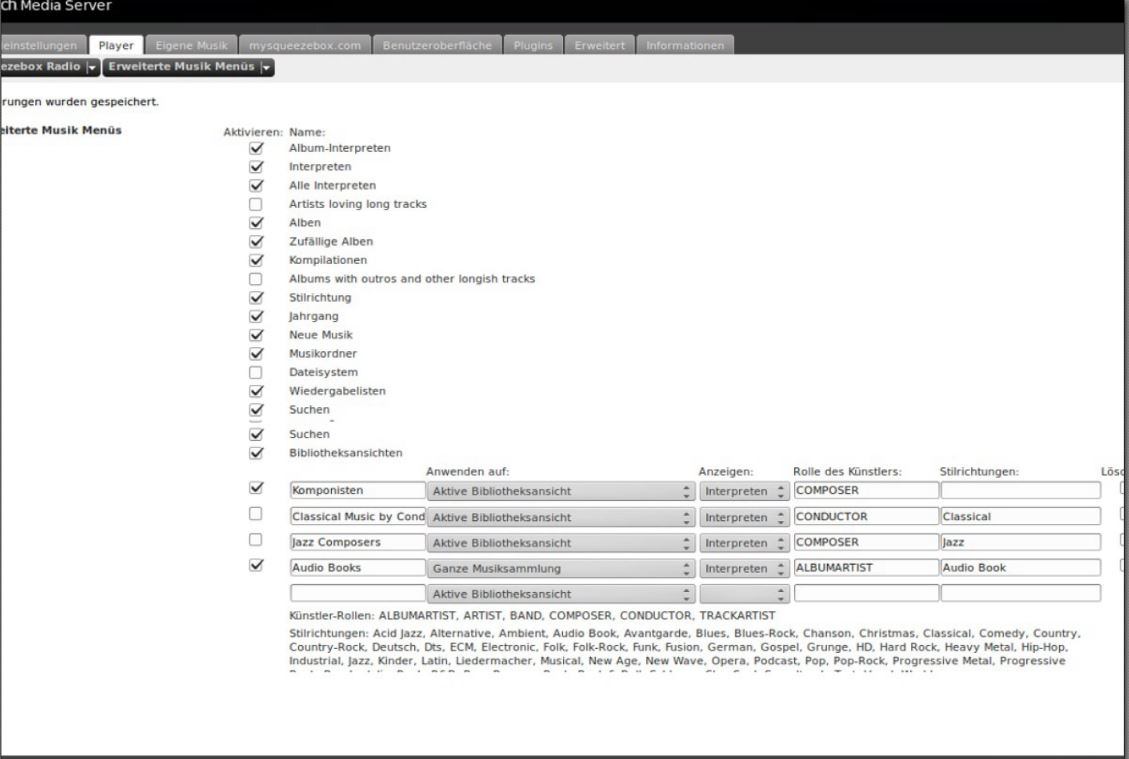Enable the Artists loving long tracks checkbox

pyautogui.click(x=255, y=204)
